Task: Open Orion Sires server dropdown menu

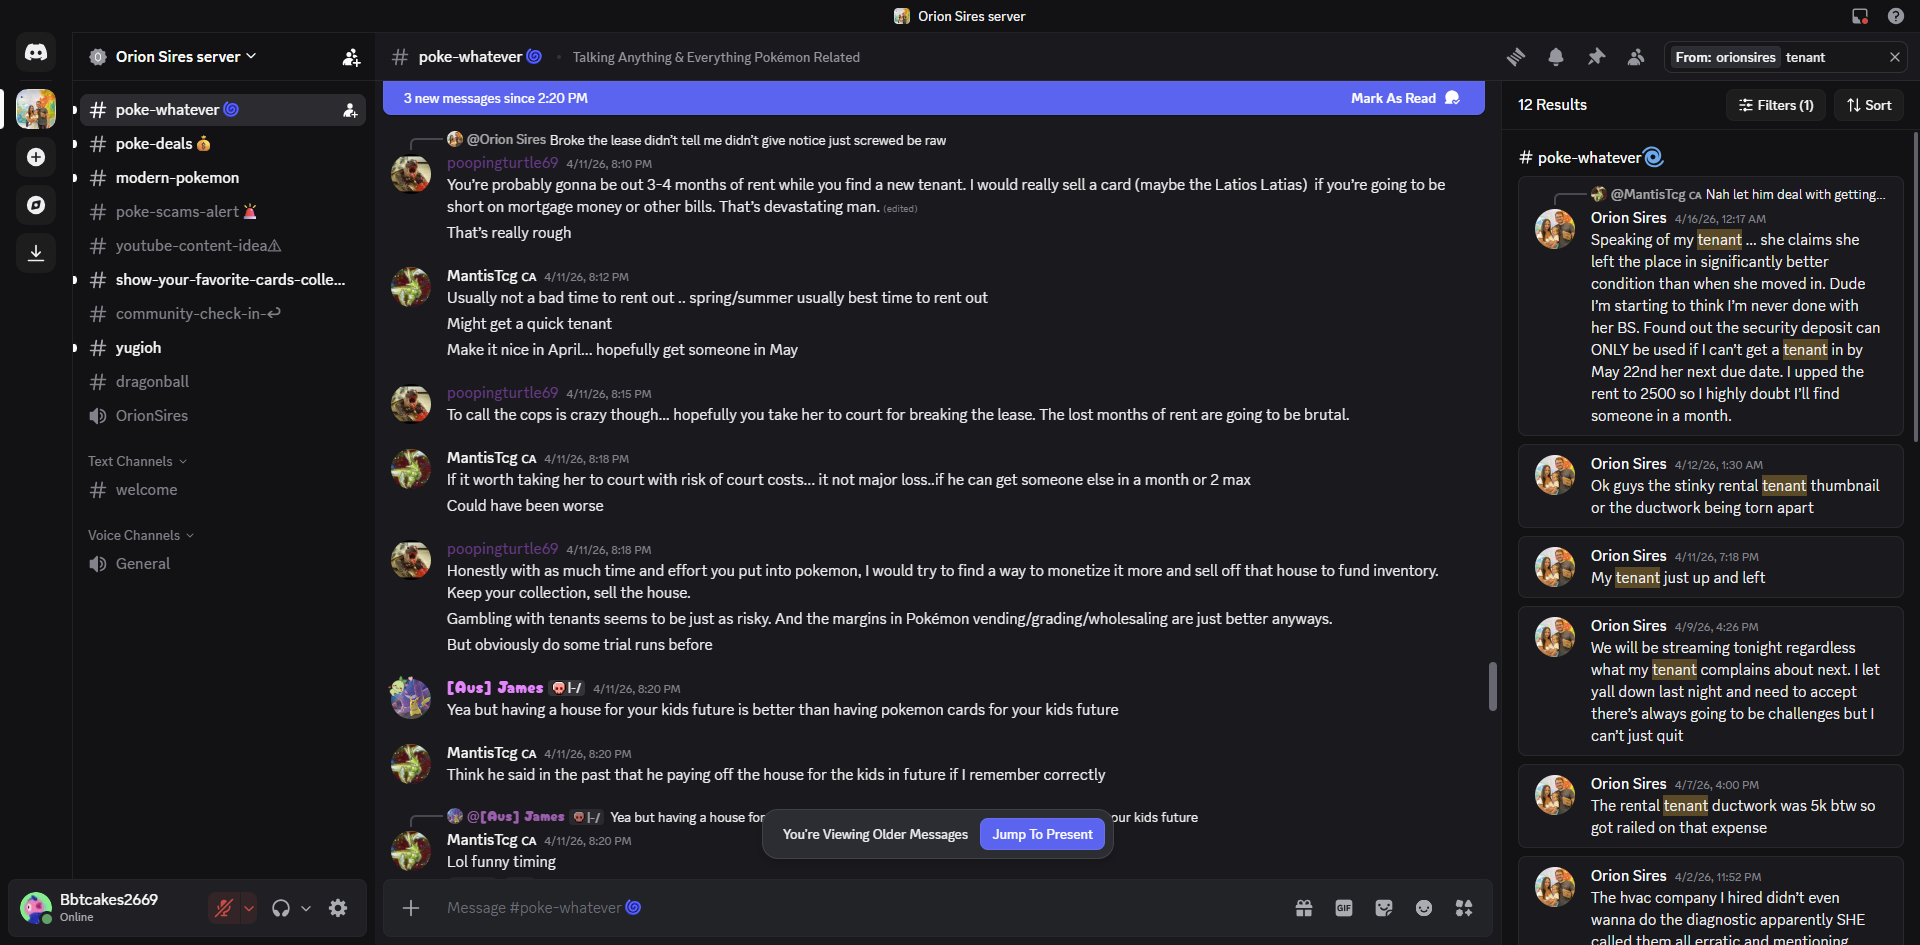Action: click(x=186, y=57)
